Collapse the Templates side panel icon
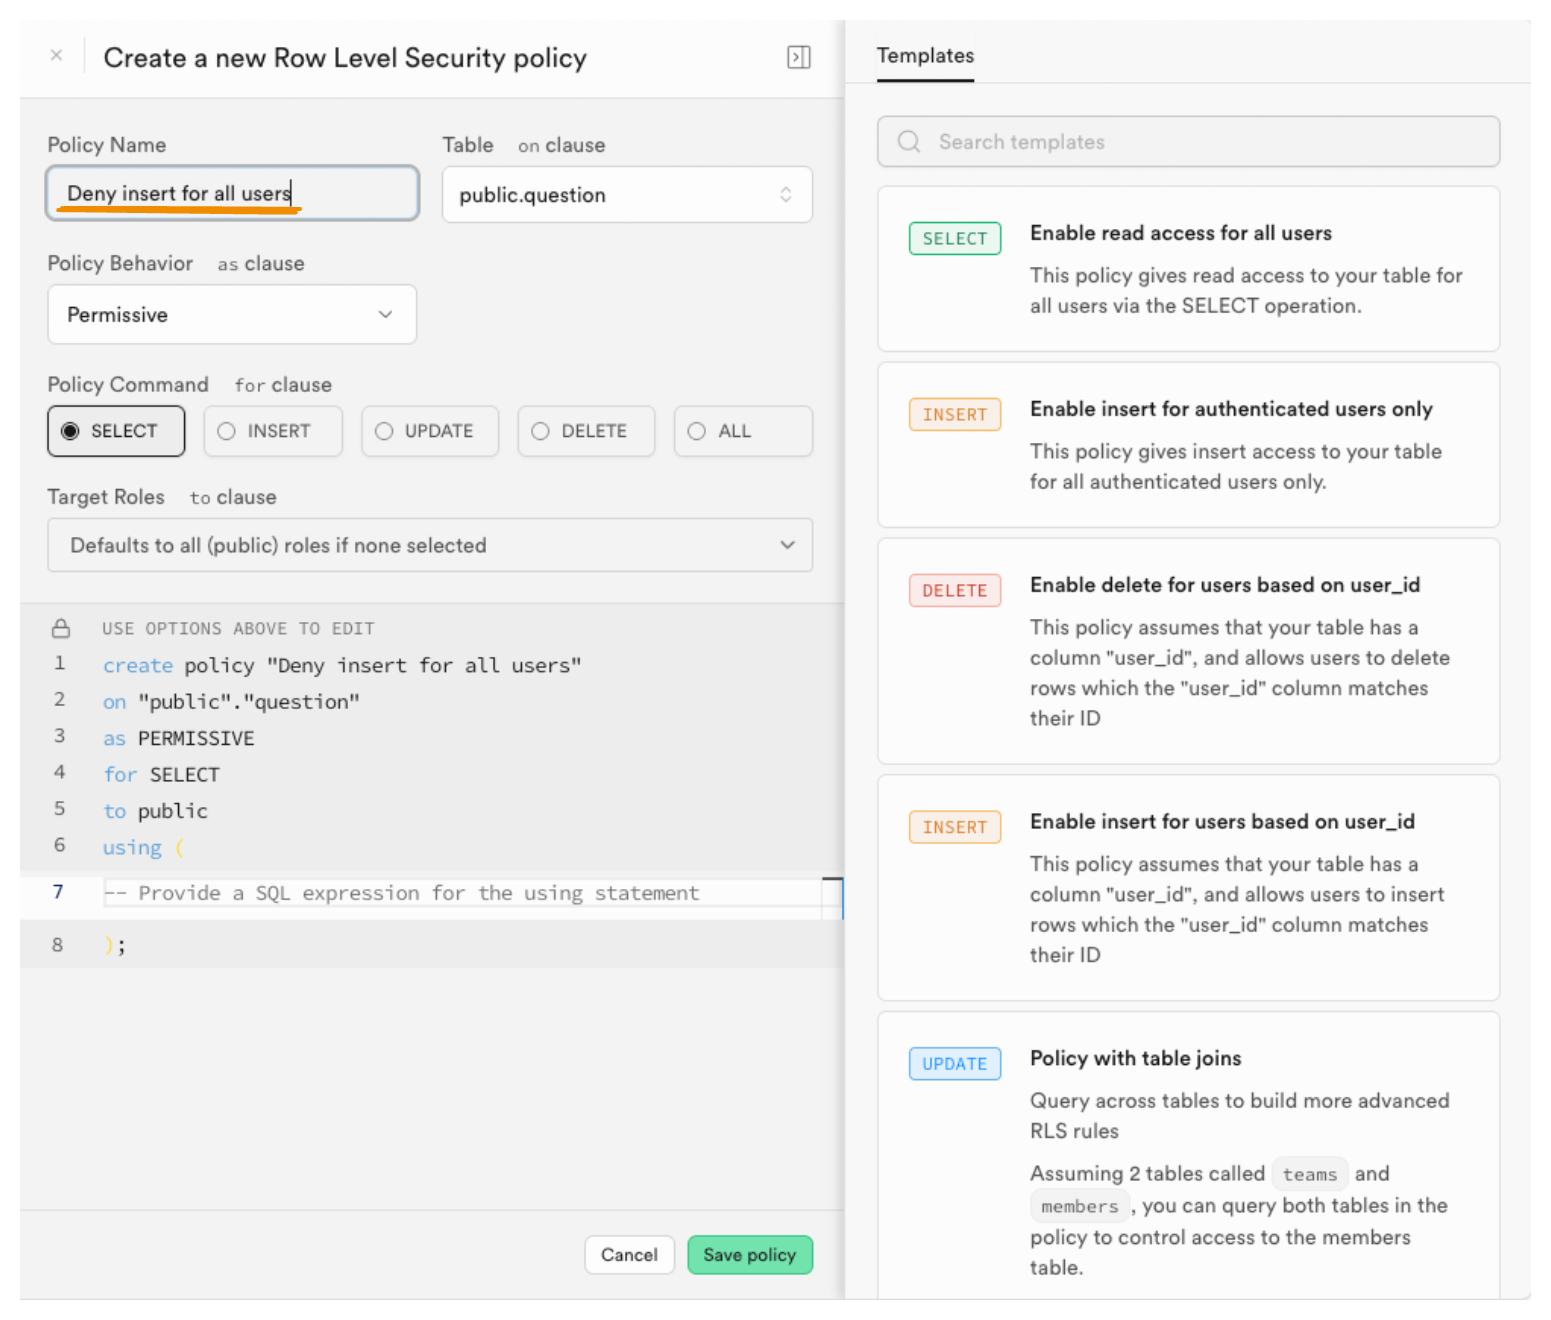 798,57
